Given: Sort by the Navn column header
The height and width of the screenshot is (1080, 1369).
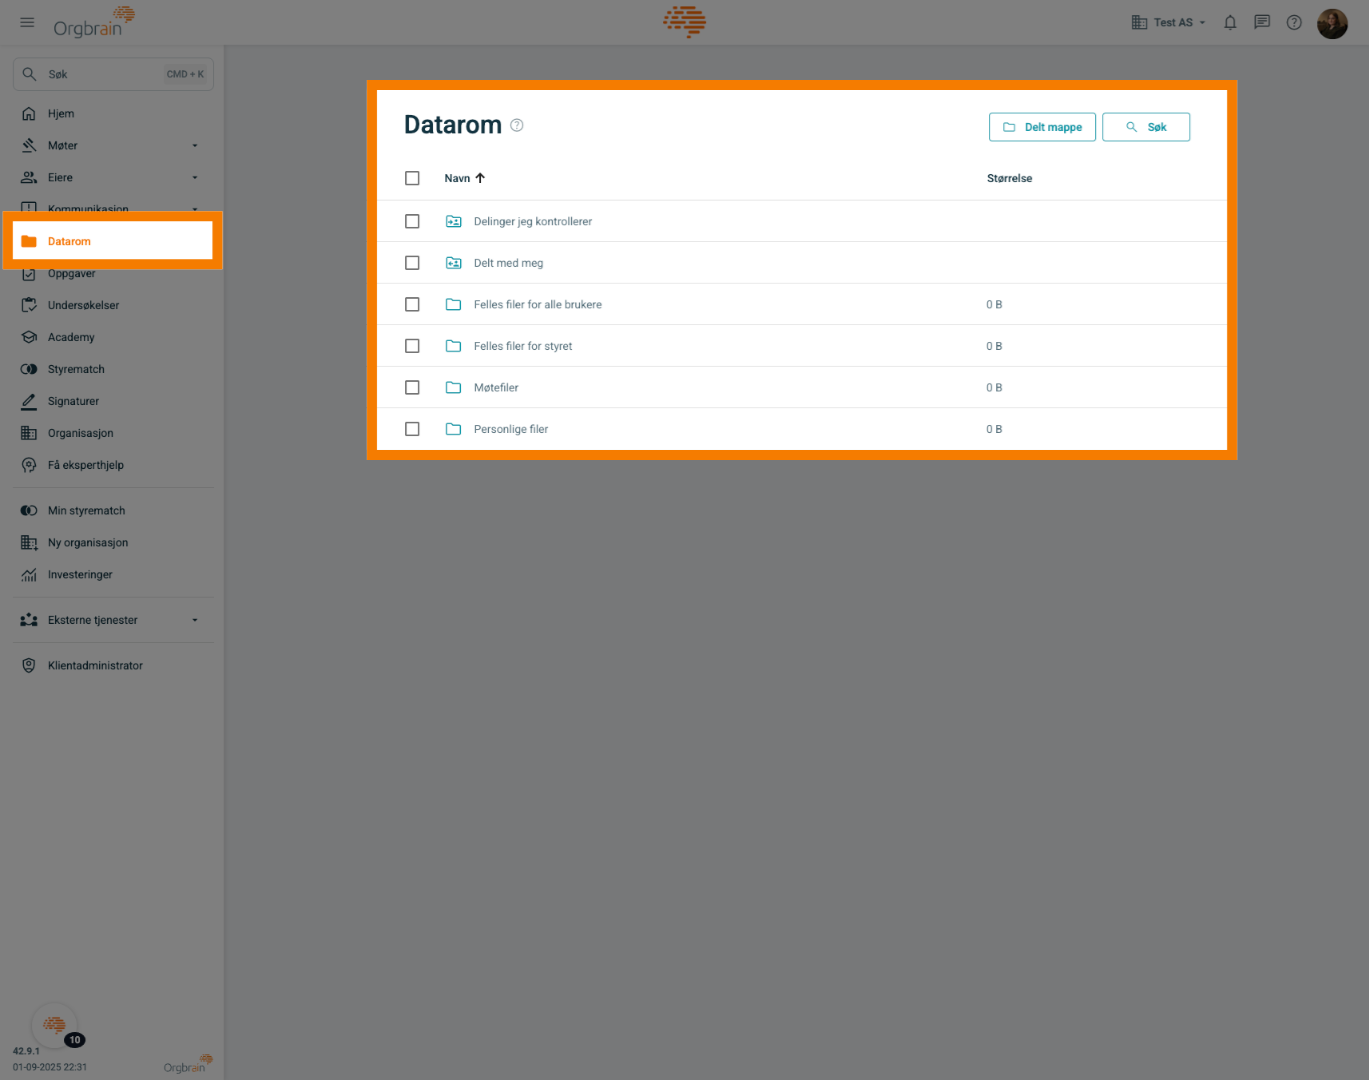Looking at the screenshot, I should [457, 178].
